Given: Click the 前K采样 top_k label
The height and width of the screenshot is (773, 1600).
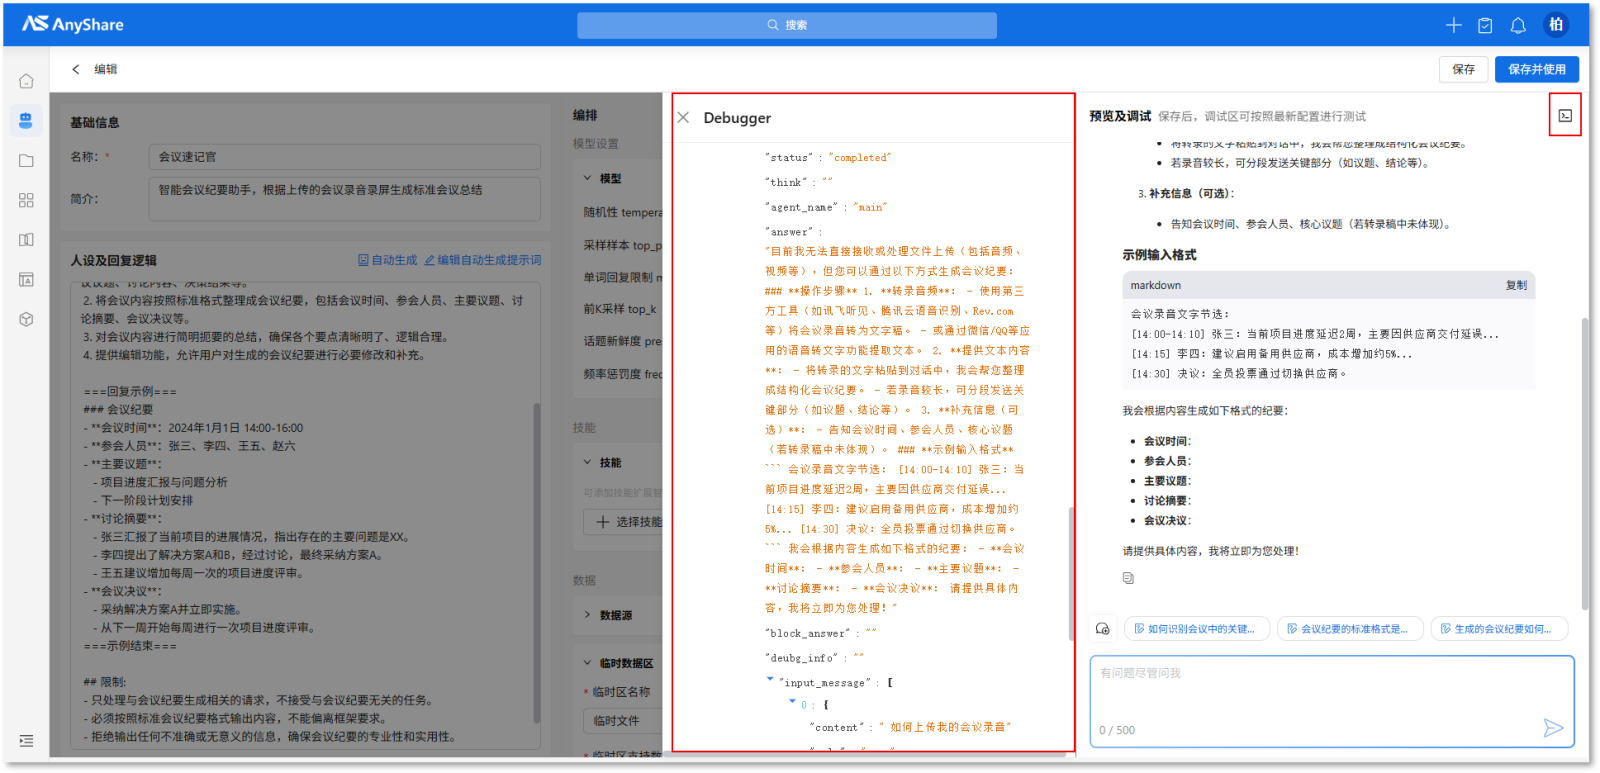Looking at the screenshot, I should click(620, 309).
